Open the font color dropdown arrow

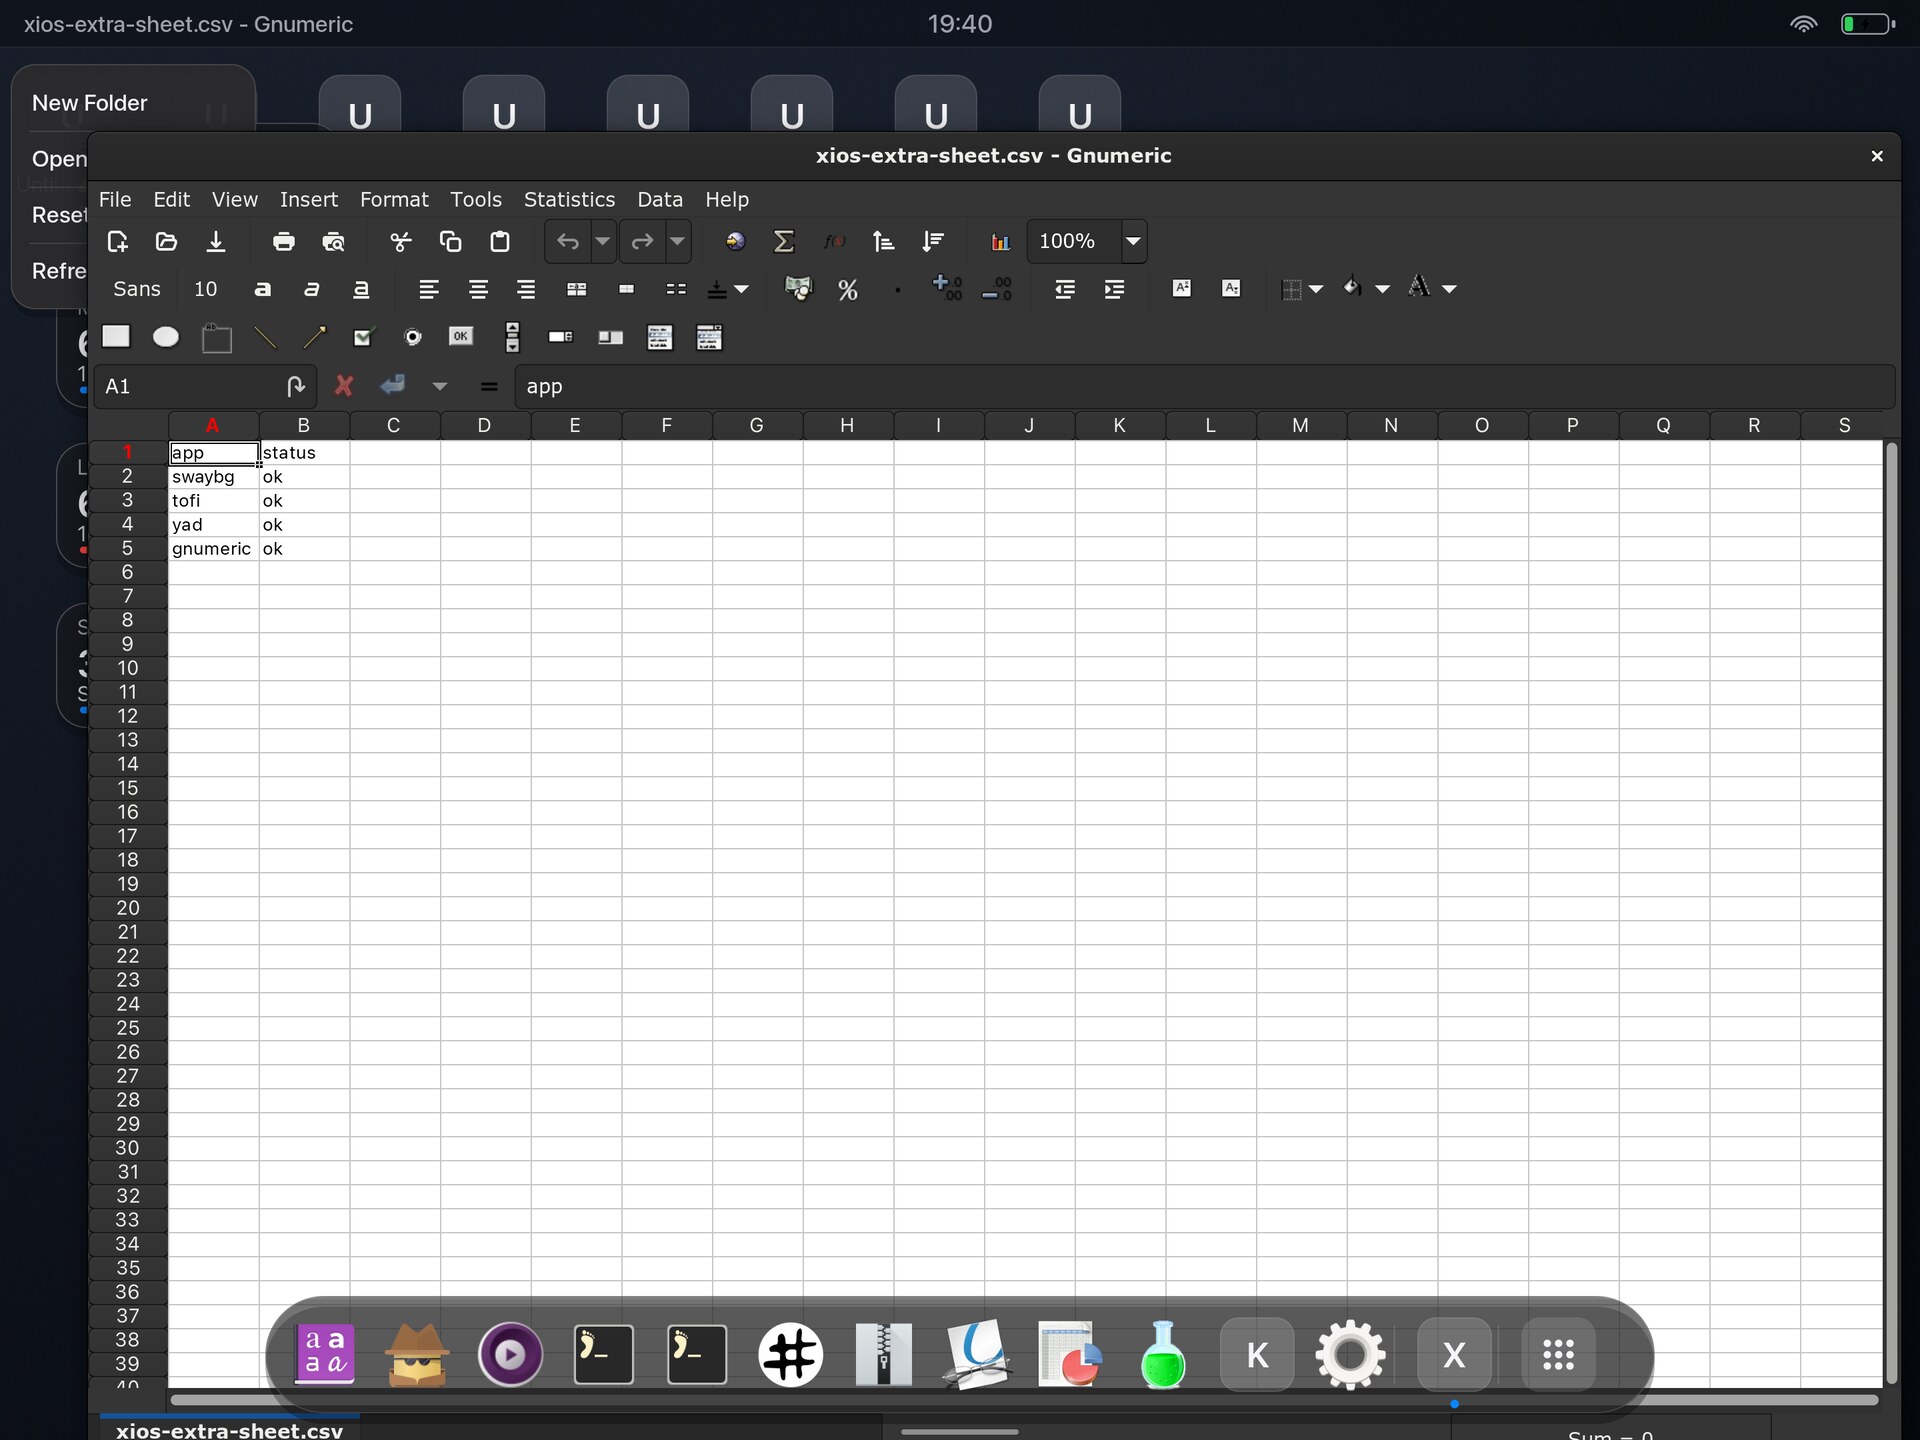point(1449,289)
